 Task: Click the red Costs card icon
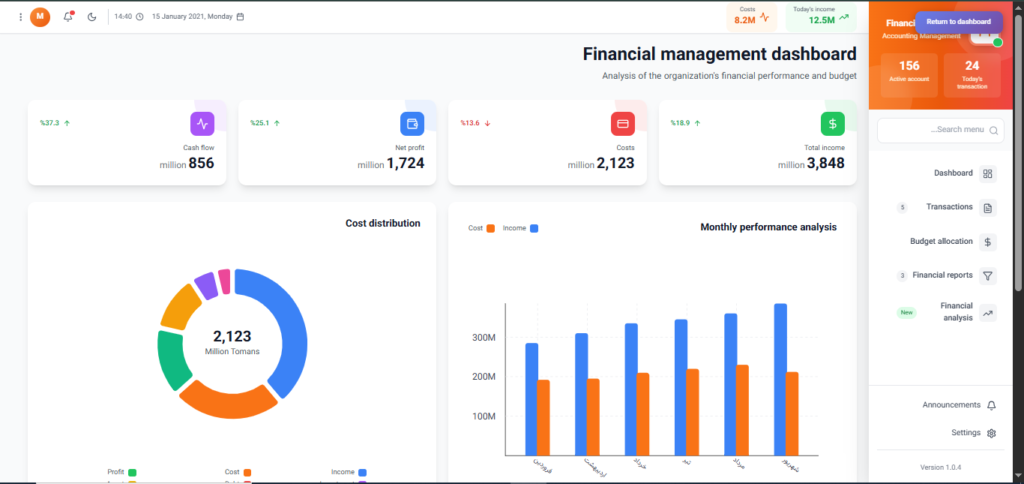click(x=622, y=124)
